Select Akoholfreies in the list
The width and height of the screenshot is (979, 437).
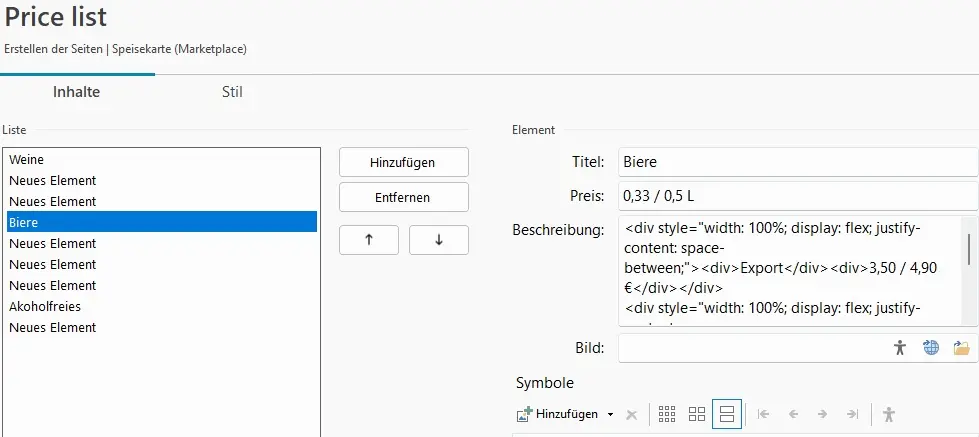coord(45,306)
